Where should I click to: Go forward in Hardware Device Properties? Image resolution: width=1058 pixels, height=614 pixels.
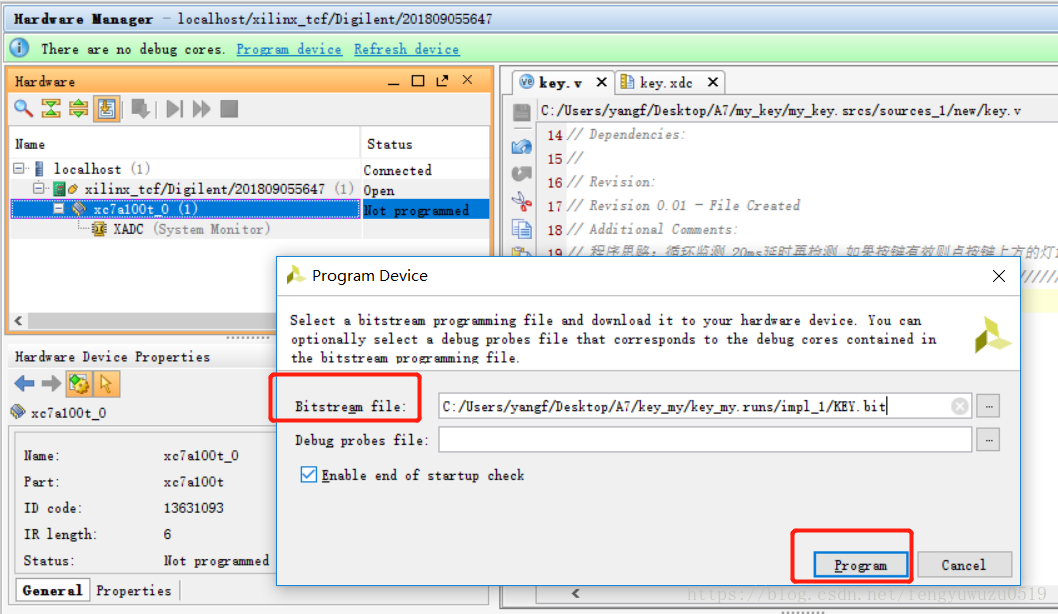[51, 384]
